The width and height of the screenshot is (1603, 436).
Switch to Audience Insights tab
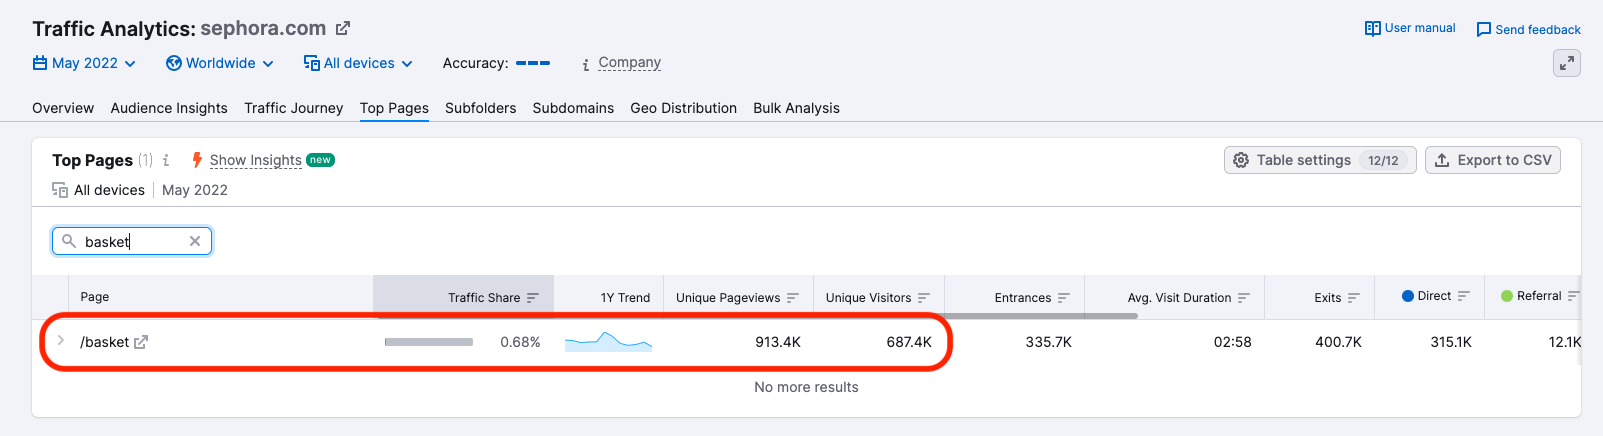pyautogui.click(x=169, y=108)
